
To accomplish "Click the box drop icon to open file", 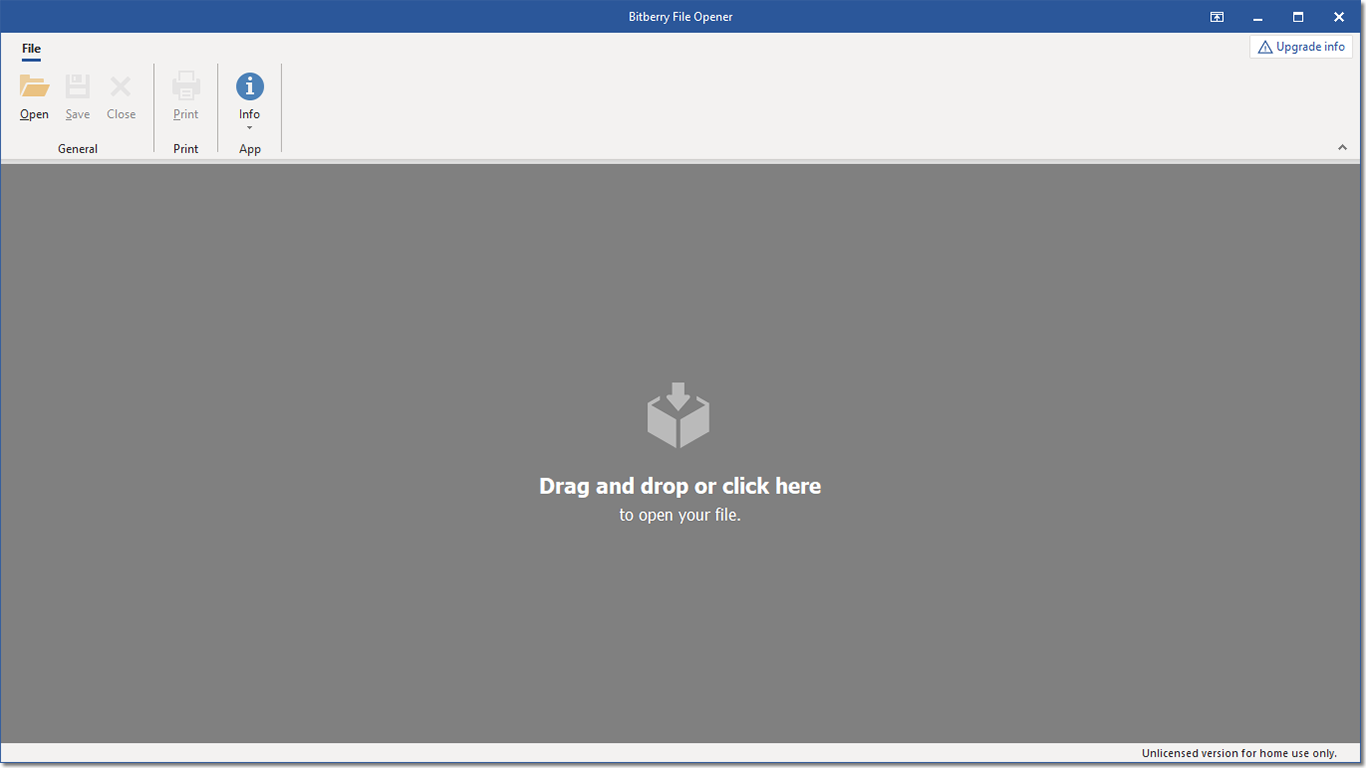I will click(x=678, y=414).
